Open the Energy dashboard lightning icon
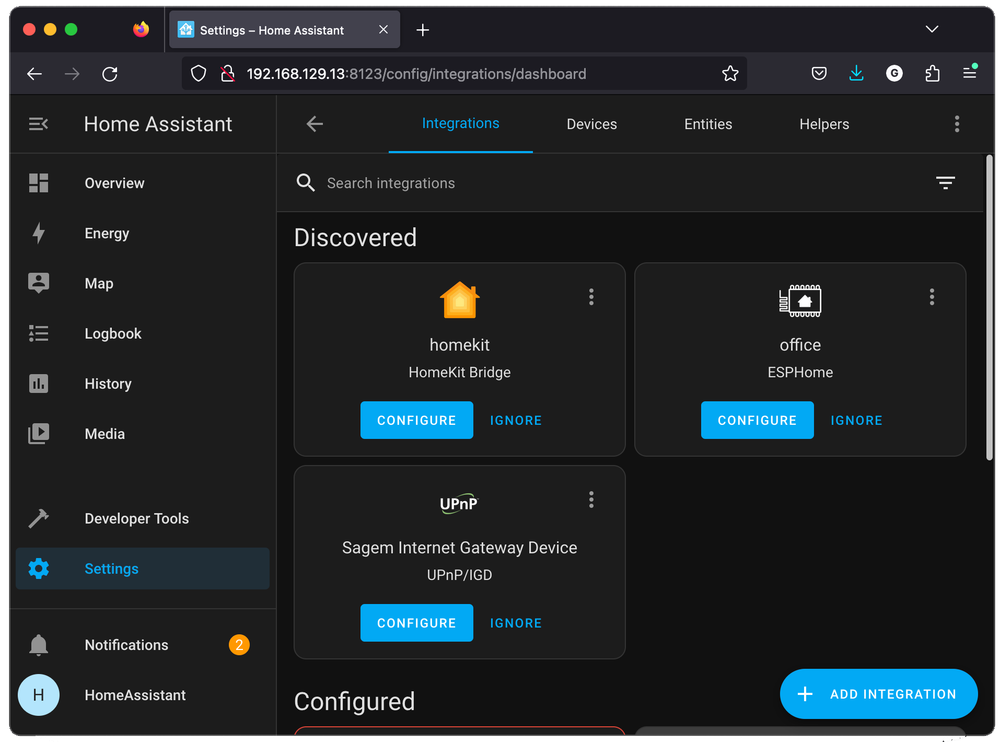 pos(38,233)
